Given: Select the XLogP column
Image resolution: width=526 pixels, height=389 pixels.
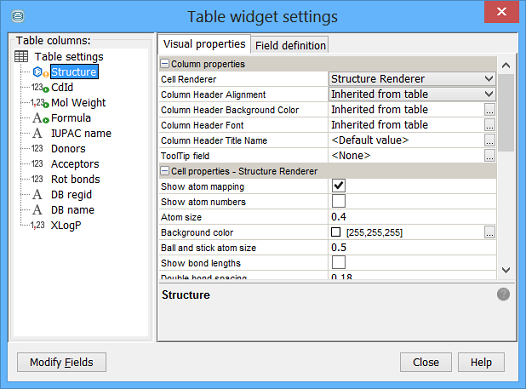Looking at the screenshot, I should 66,225.
